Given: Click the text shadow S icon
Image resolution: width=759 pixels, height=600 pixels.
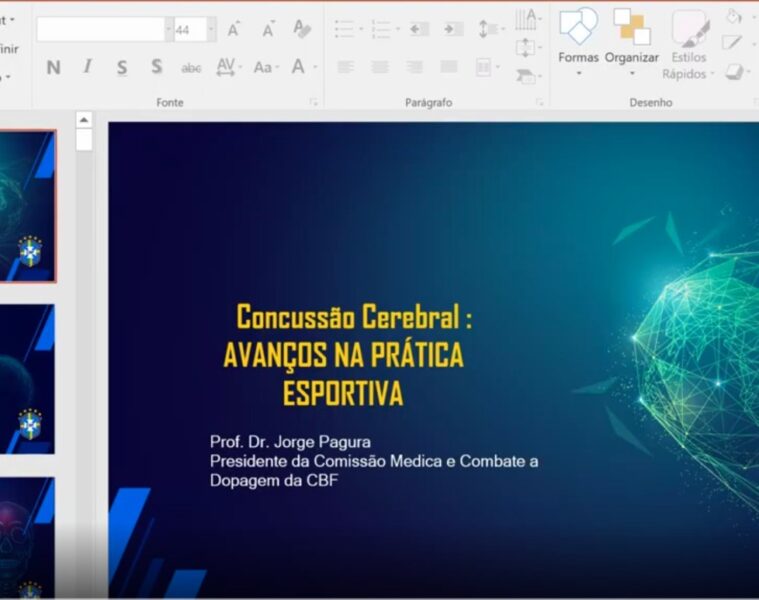Looking at the screenshot, I should 157,67.
